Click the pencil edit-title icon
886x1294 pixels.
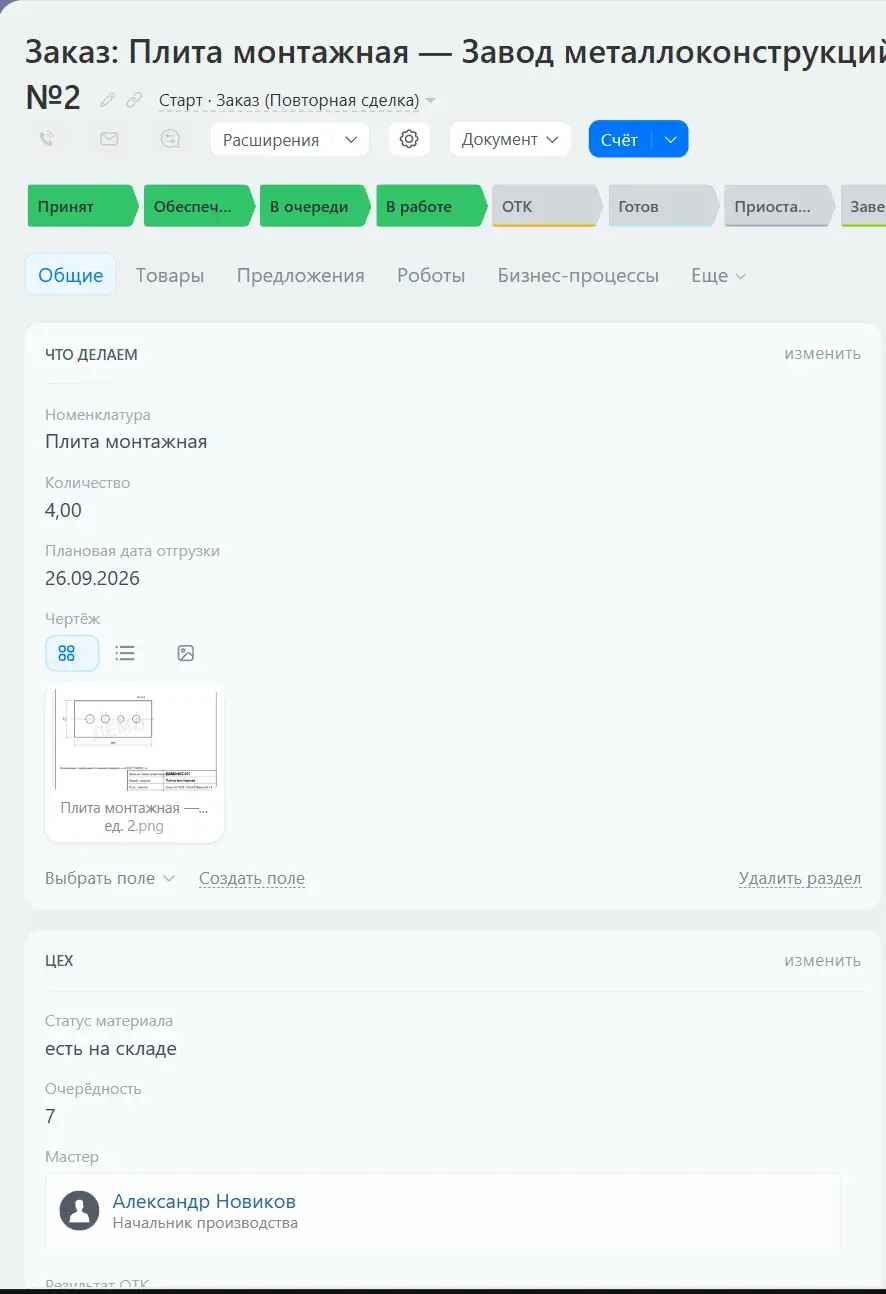pos(108,100)
